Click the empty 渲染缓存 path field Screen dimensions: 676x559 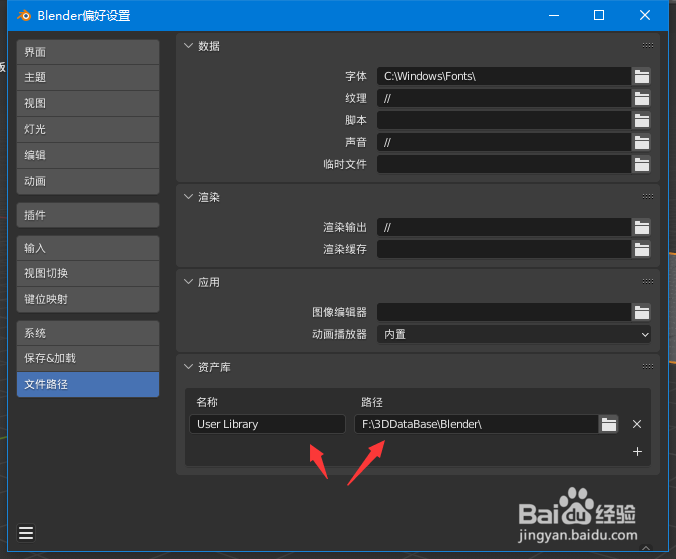click(x=504, y=249)
